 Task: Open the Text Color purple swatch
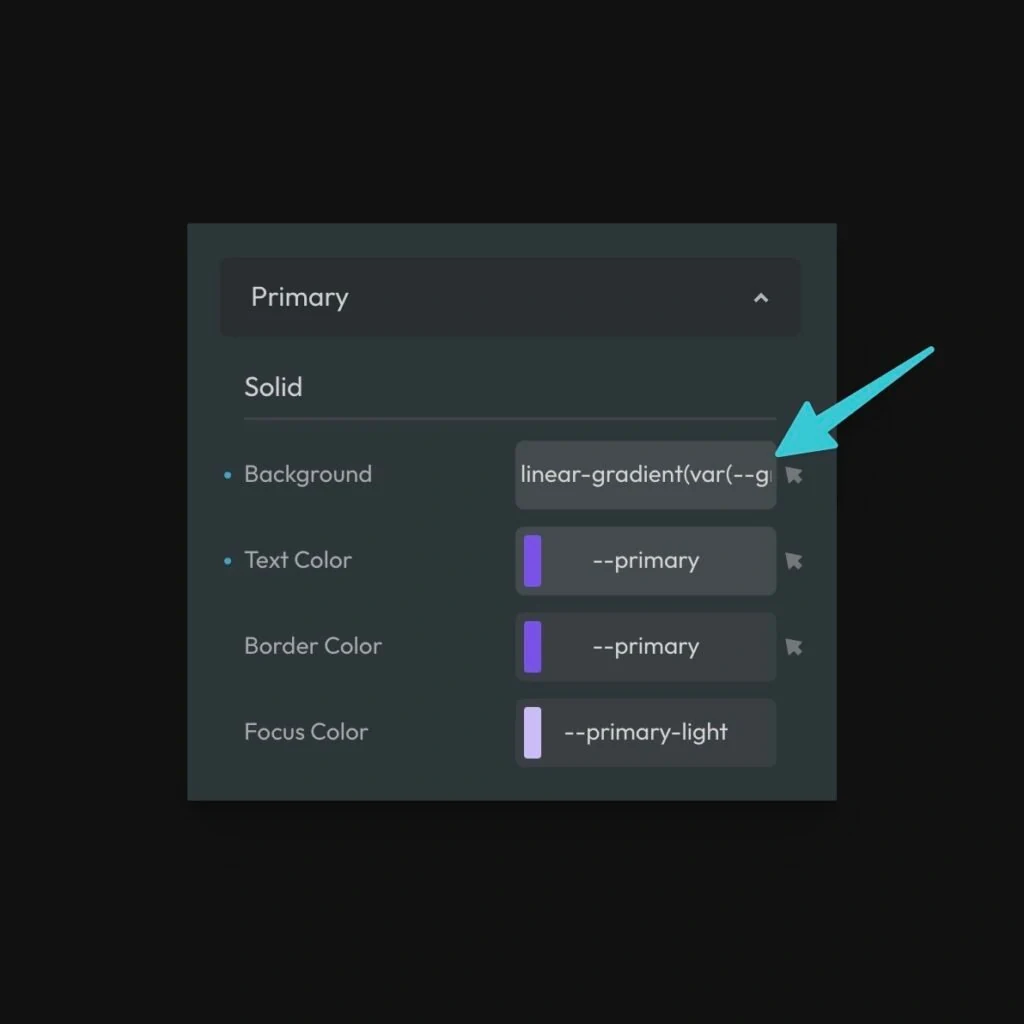(532, 561)
